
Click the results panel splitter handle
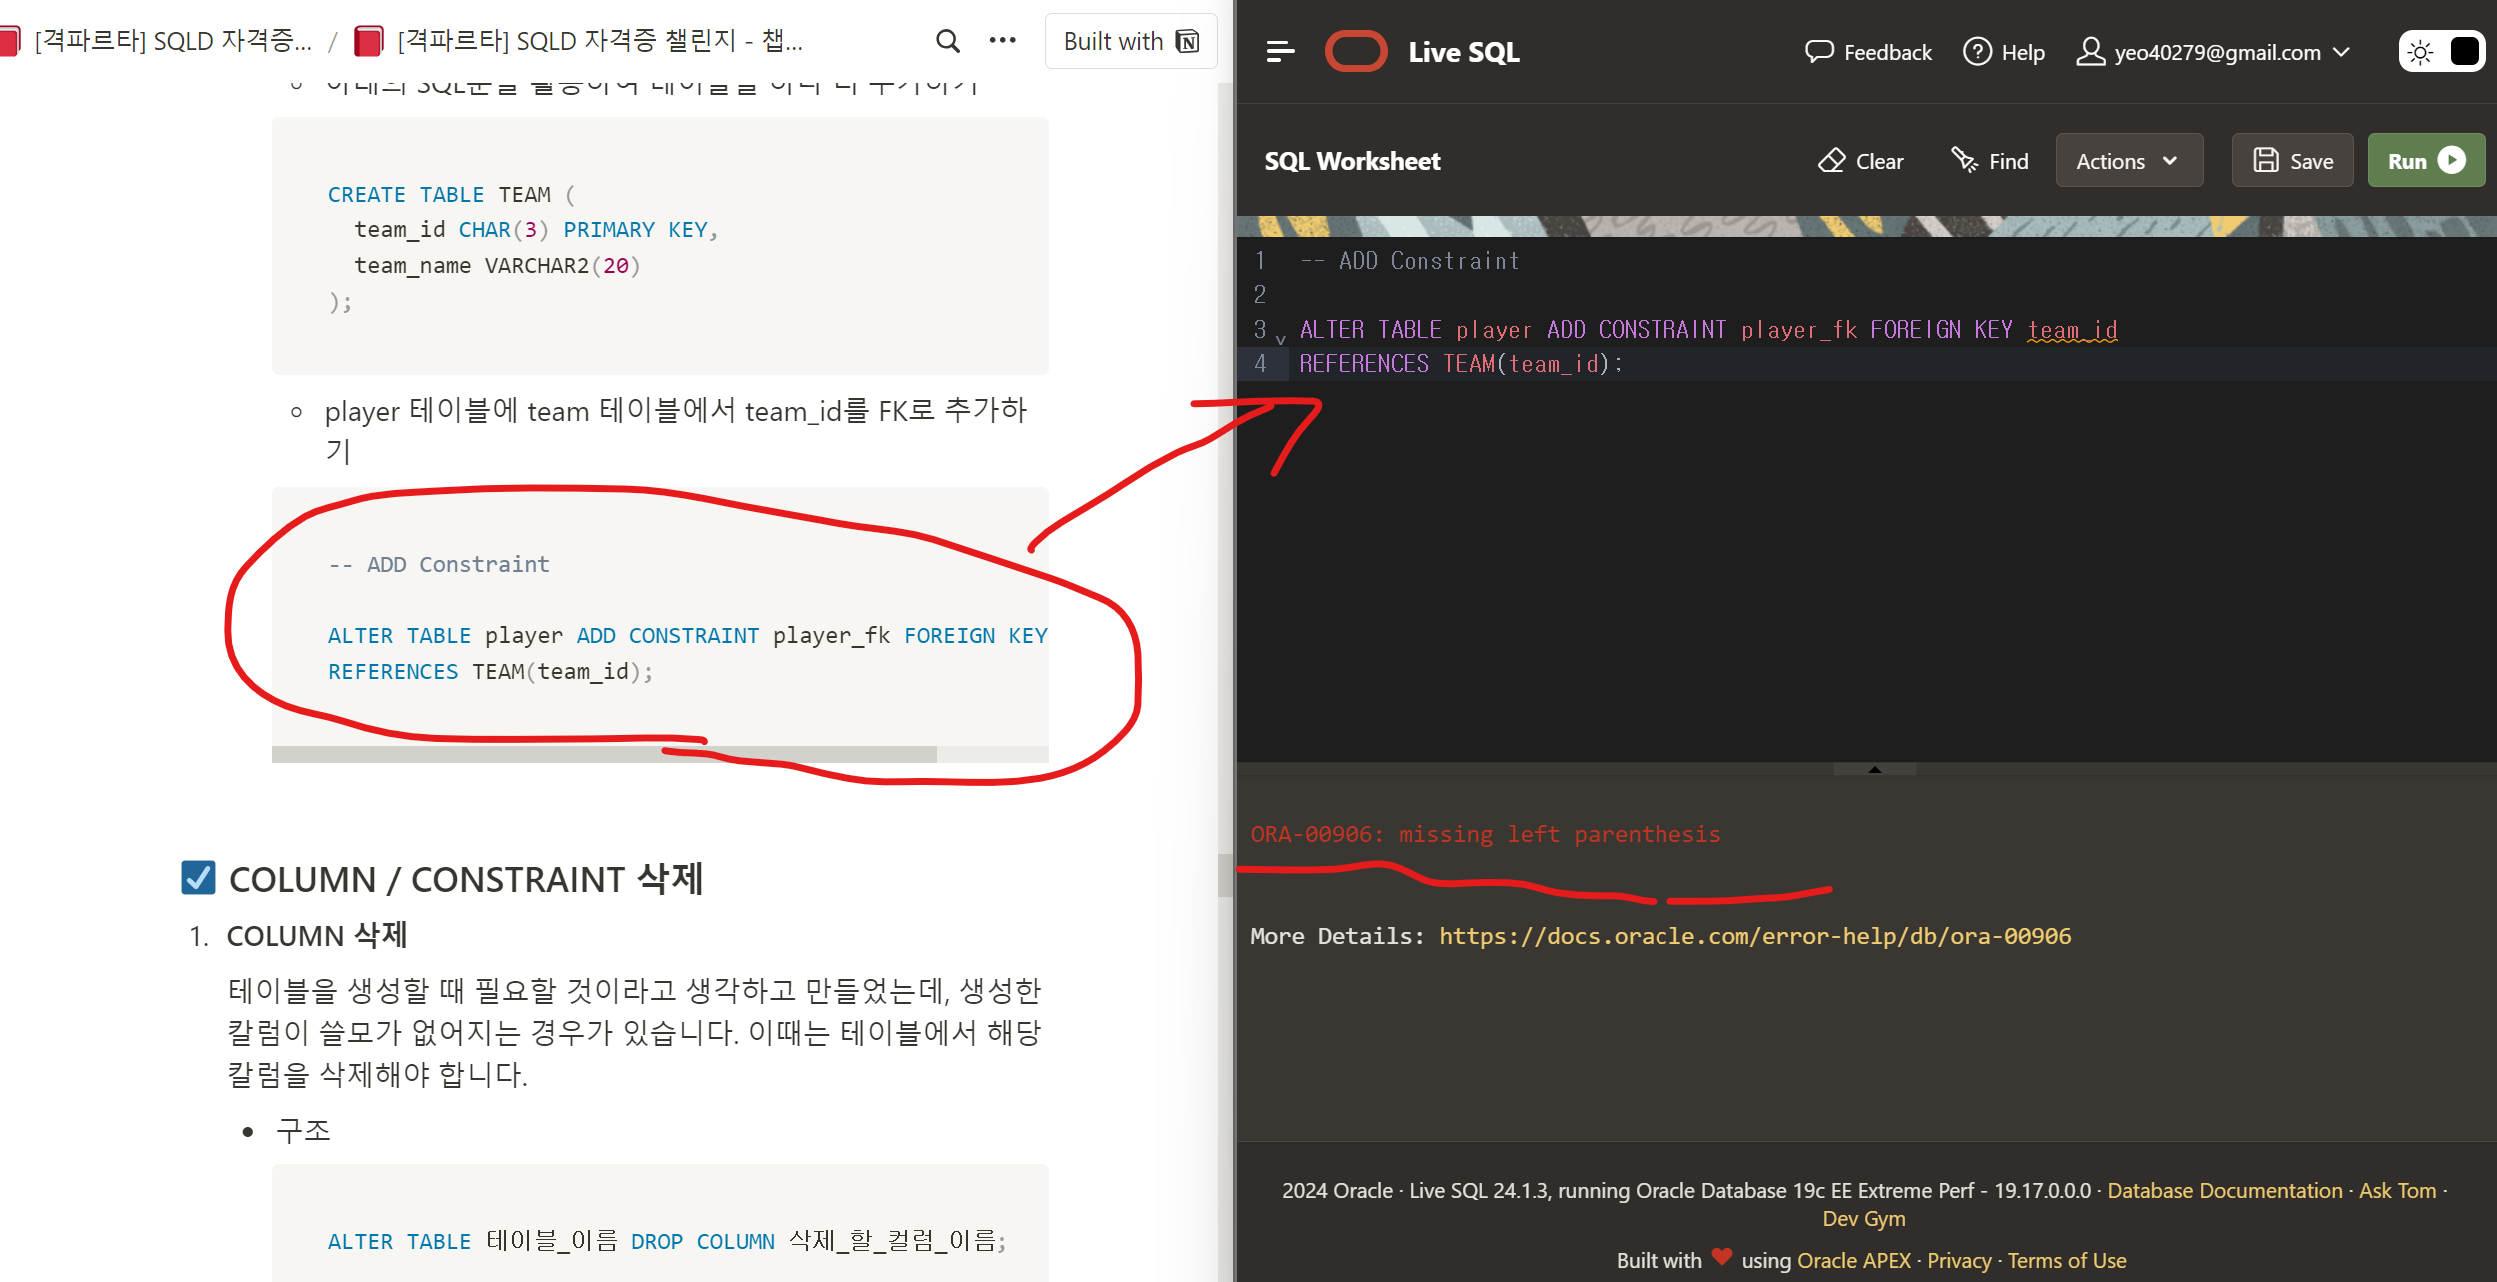pos(1874,769)
